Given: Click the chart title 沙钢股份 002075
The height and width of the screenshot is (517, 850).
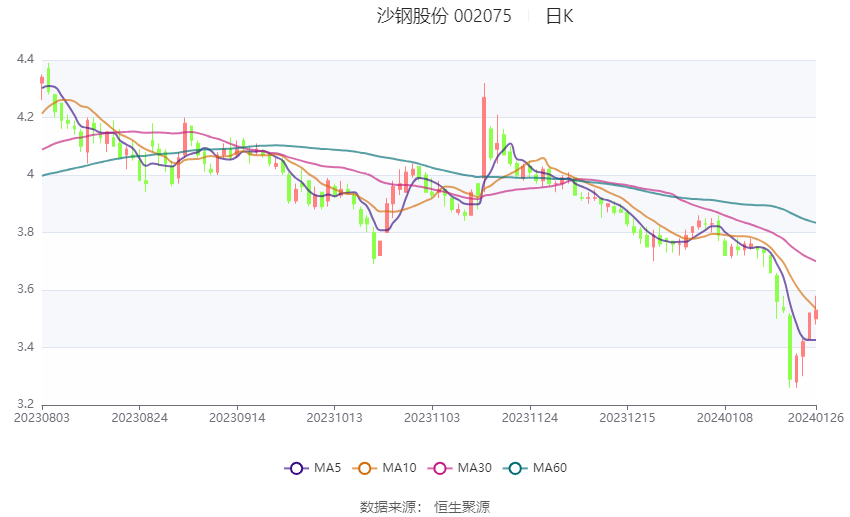Looking at the screenshot, I should (444, 16).
